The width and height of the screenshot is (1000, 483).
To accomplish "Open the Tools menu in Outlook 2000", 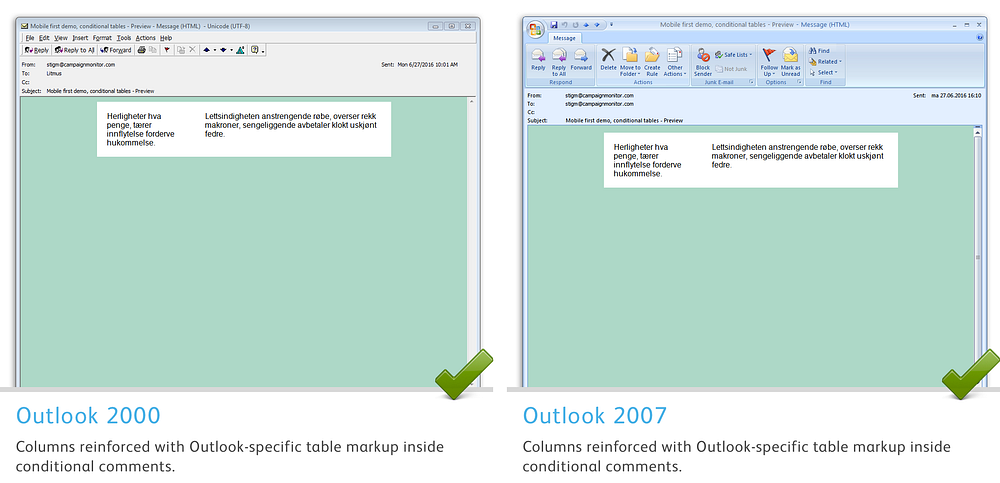I will pyautogui.click(x=124, y=38).
